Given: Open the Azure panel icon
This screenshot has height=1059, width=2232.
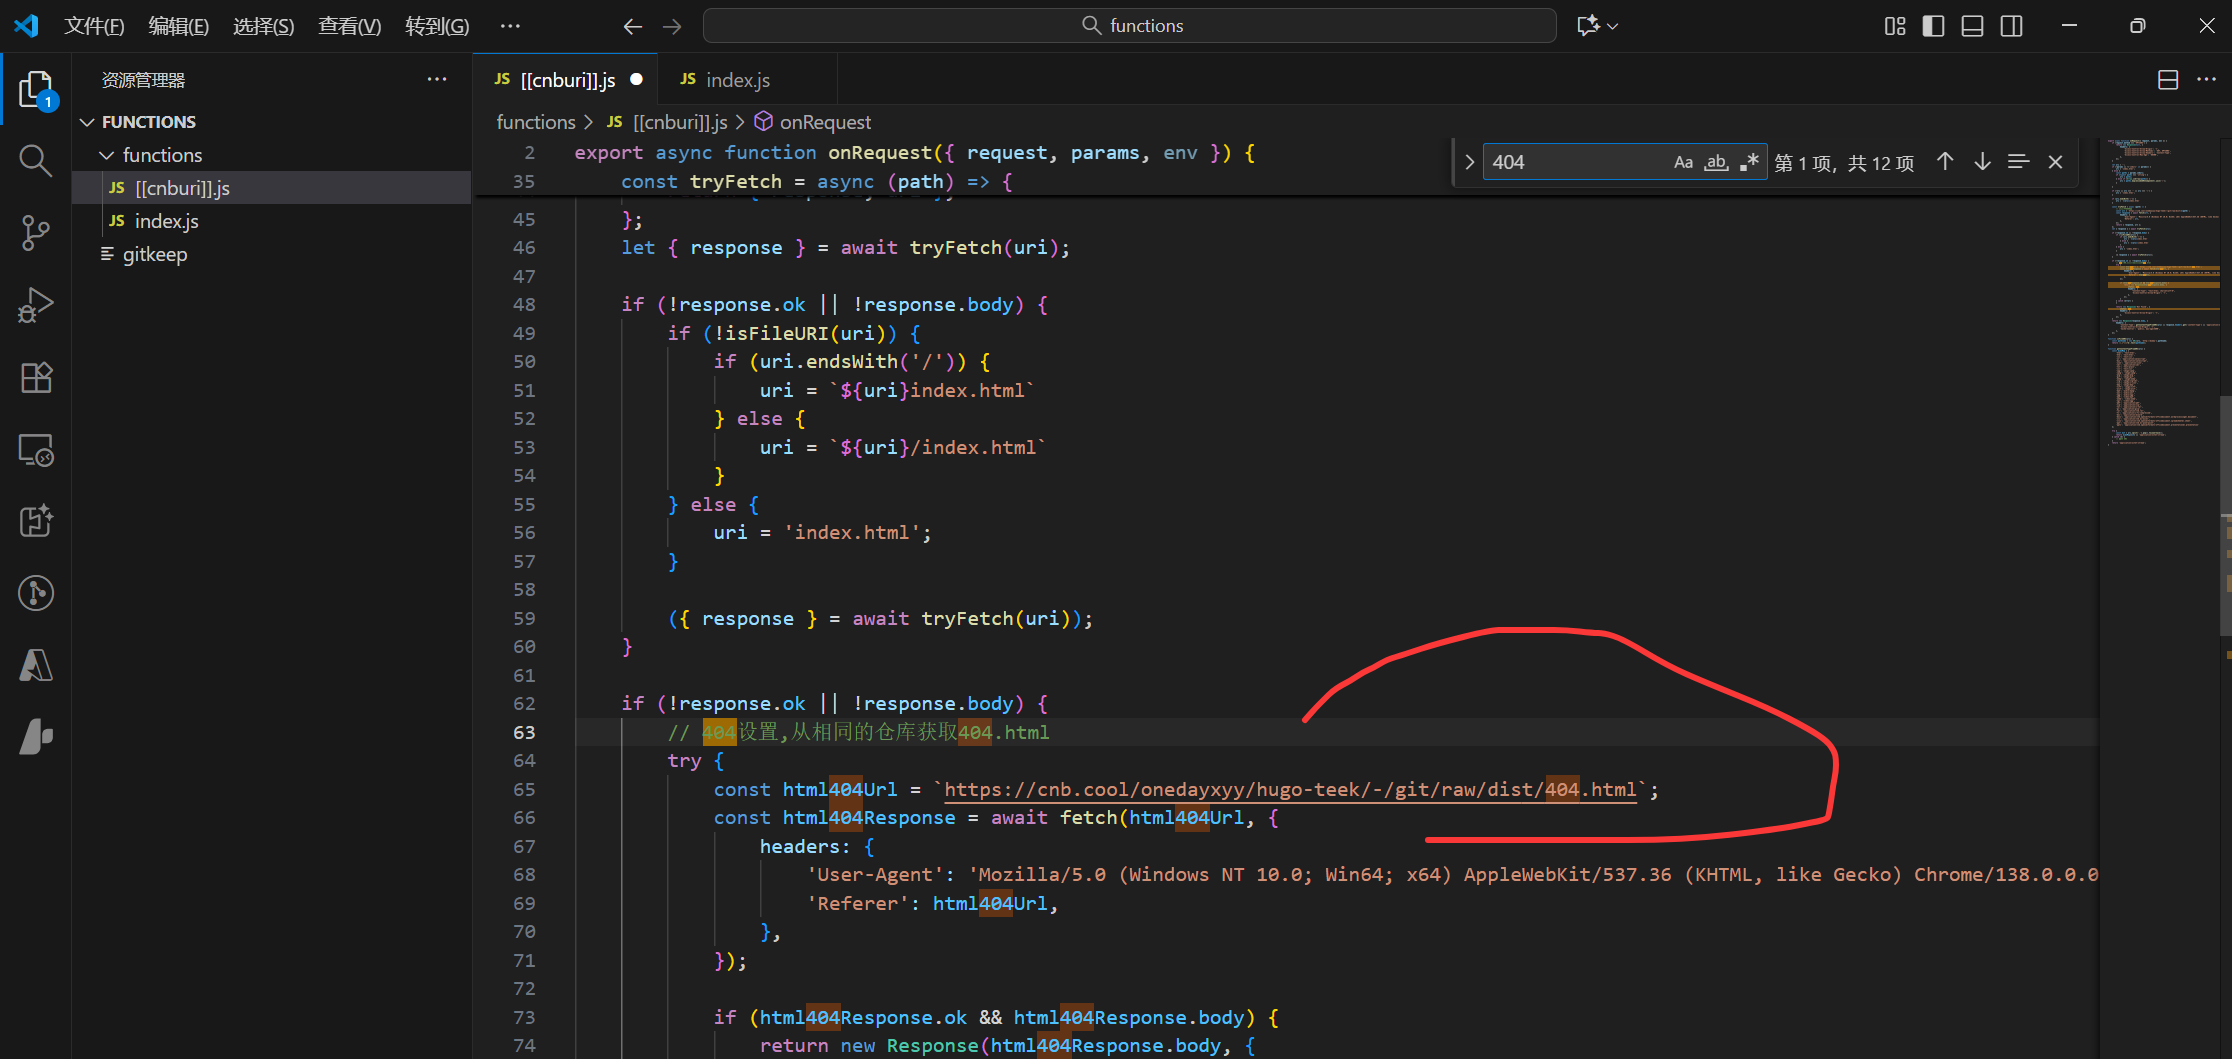Looking at the screenshot, I should (36, 665).
